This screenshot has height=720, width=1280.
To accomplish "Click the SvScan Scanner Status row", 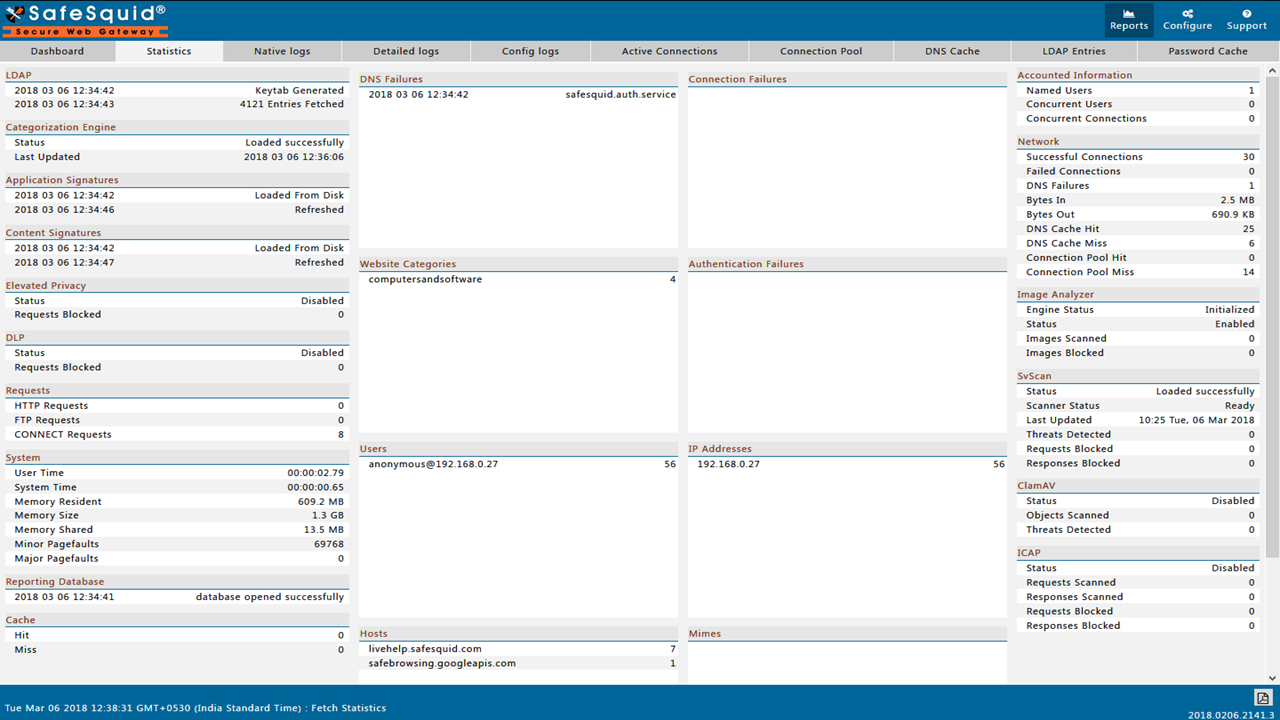I will coord(1138,406).
